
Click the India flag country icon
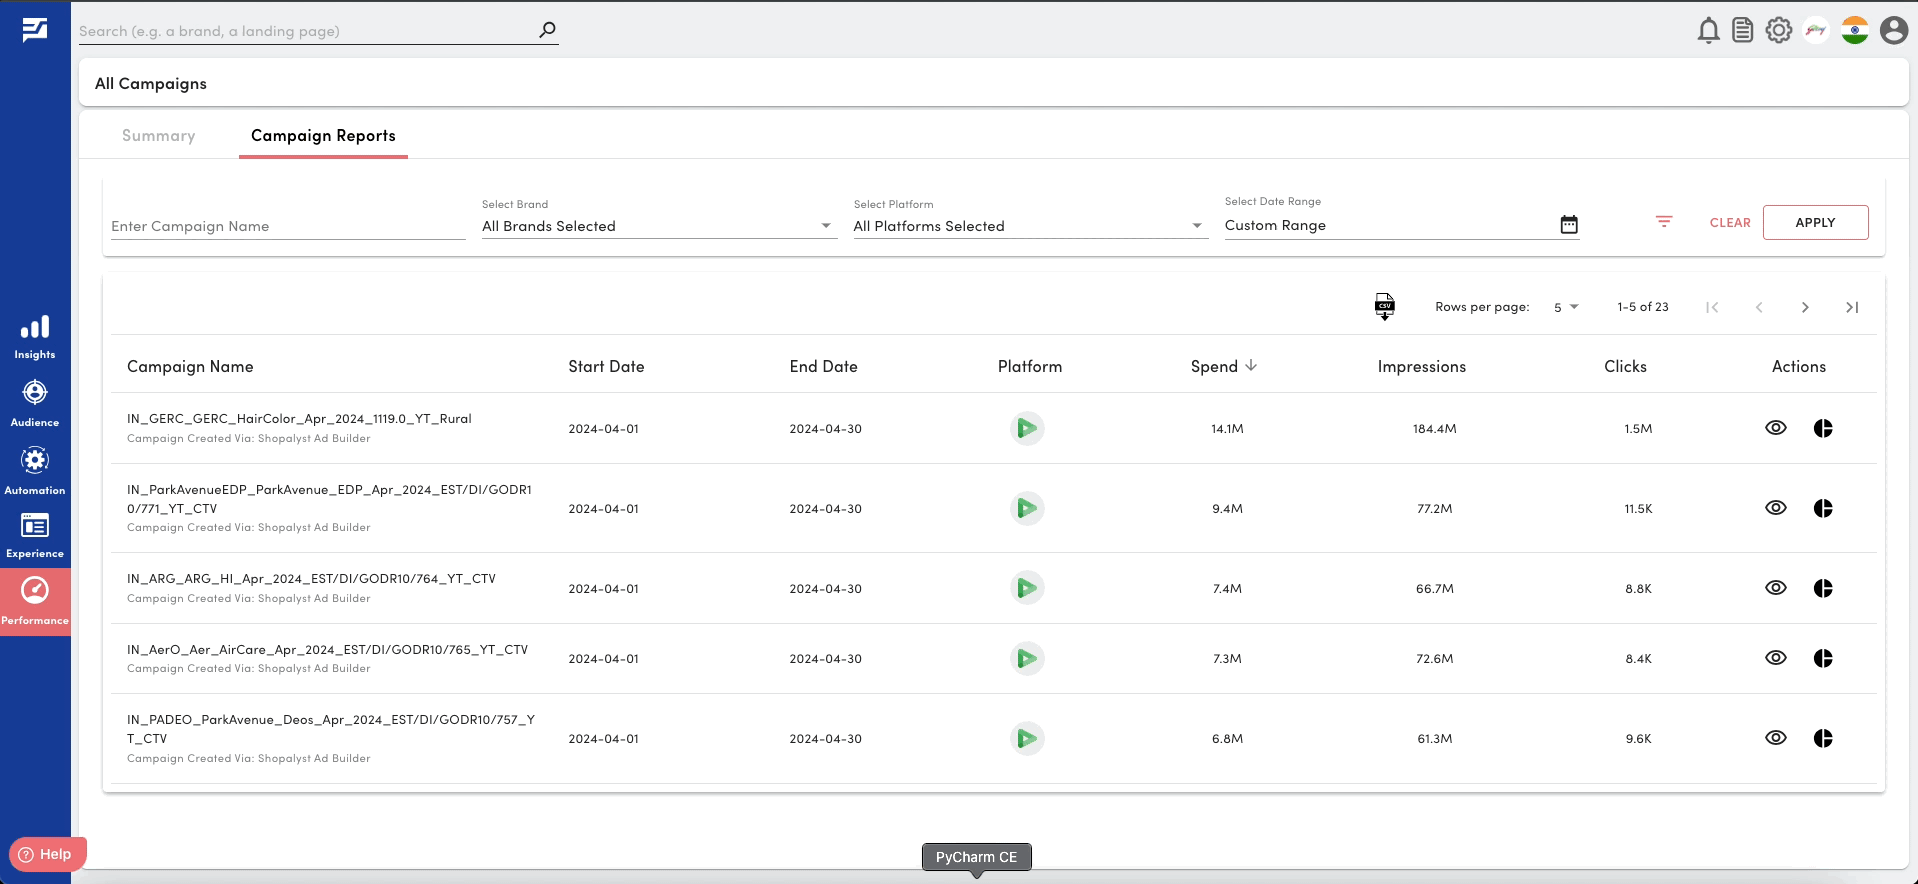click(1855, 31)
